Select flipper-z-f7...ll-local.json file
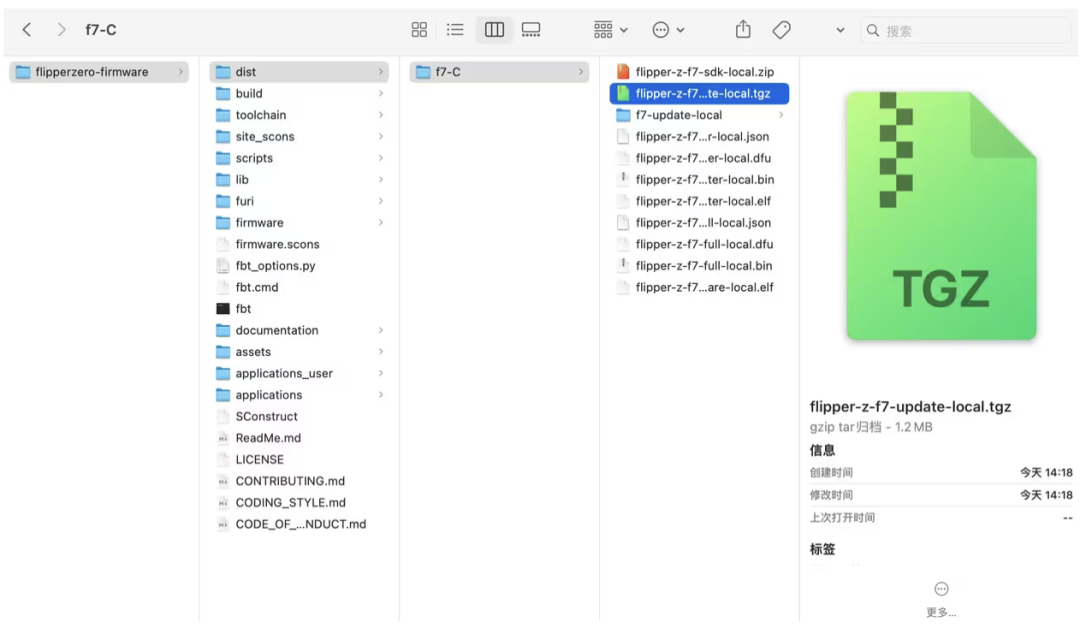This screenshot has width=1080, height=628. pyautogui.click(x=699, y=222)
